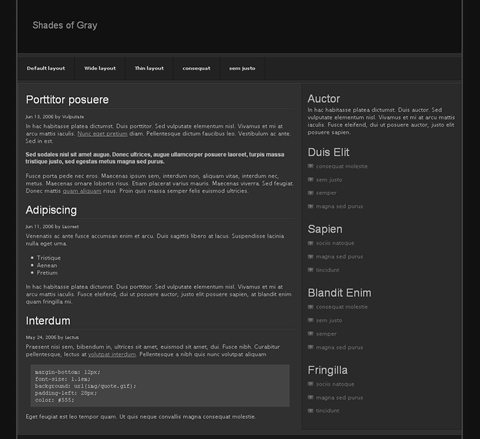The image size is (480, 439).
Task: Click the May 24, 2006 post date
Action: (41, 337)
